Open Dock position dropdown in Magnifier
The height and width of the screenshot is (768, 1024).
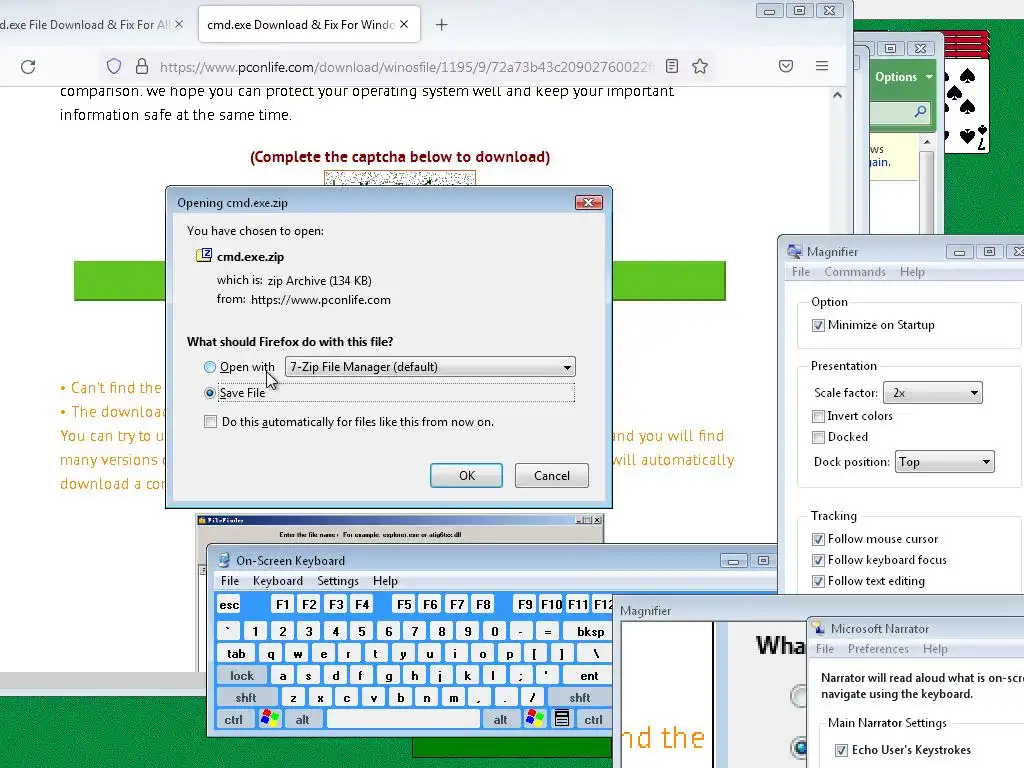coord(944,462)
